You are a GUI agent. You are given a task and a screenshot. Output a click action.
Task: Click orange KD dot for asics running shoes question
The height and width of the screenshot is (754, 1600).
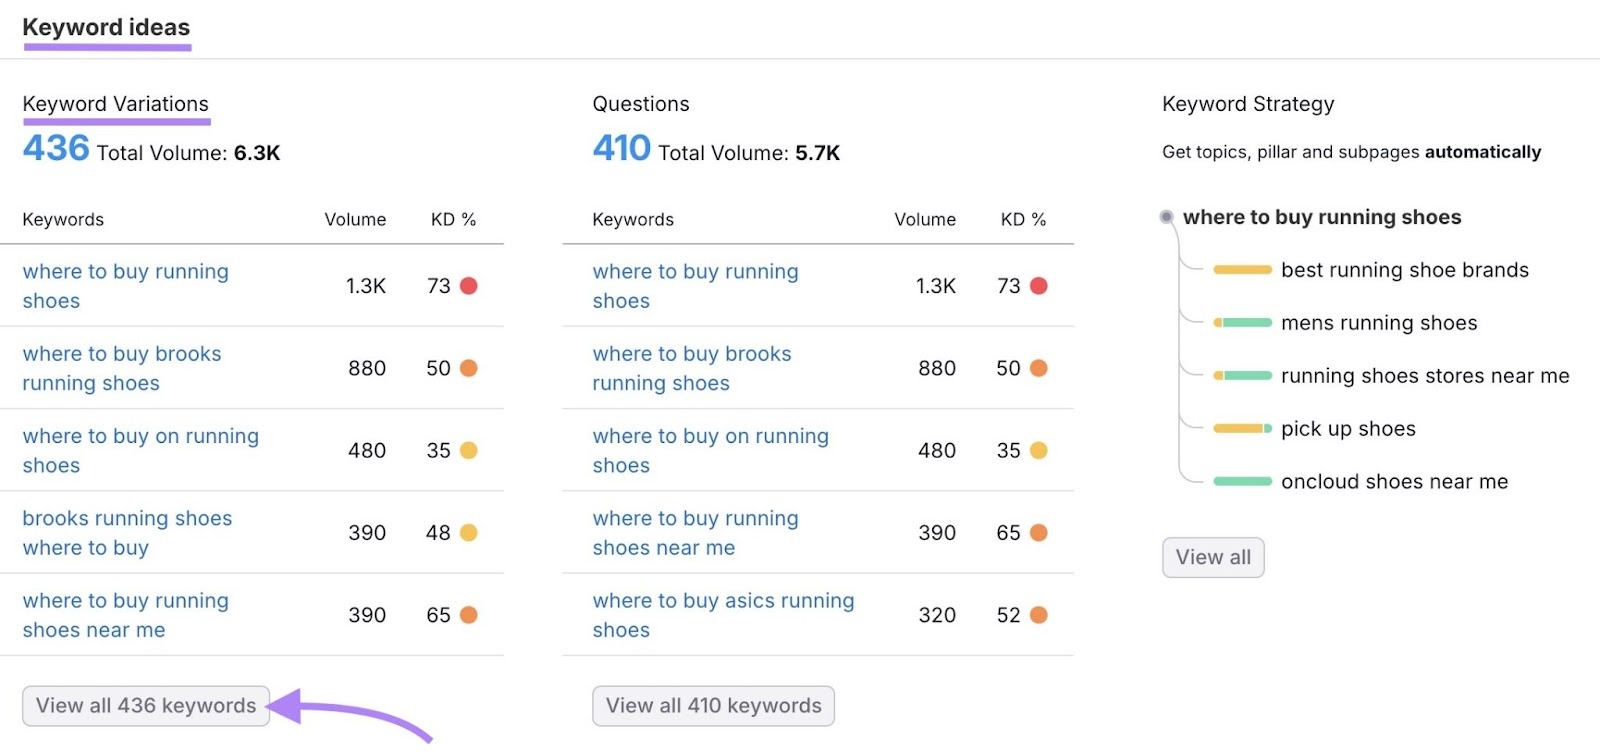(1038, 615)
